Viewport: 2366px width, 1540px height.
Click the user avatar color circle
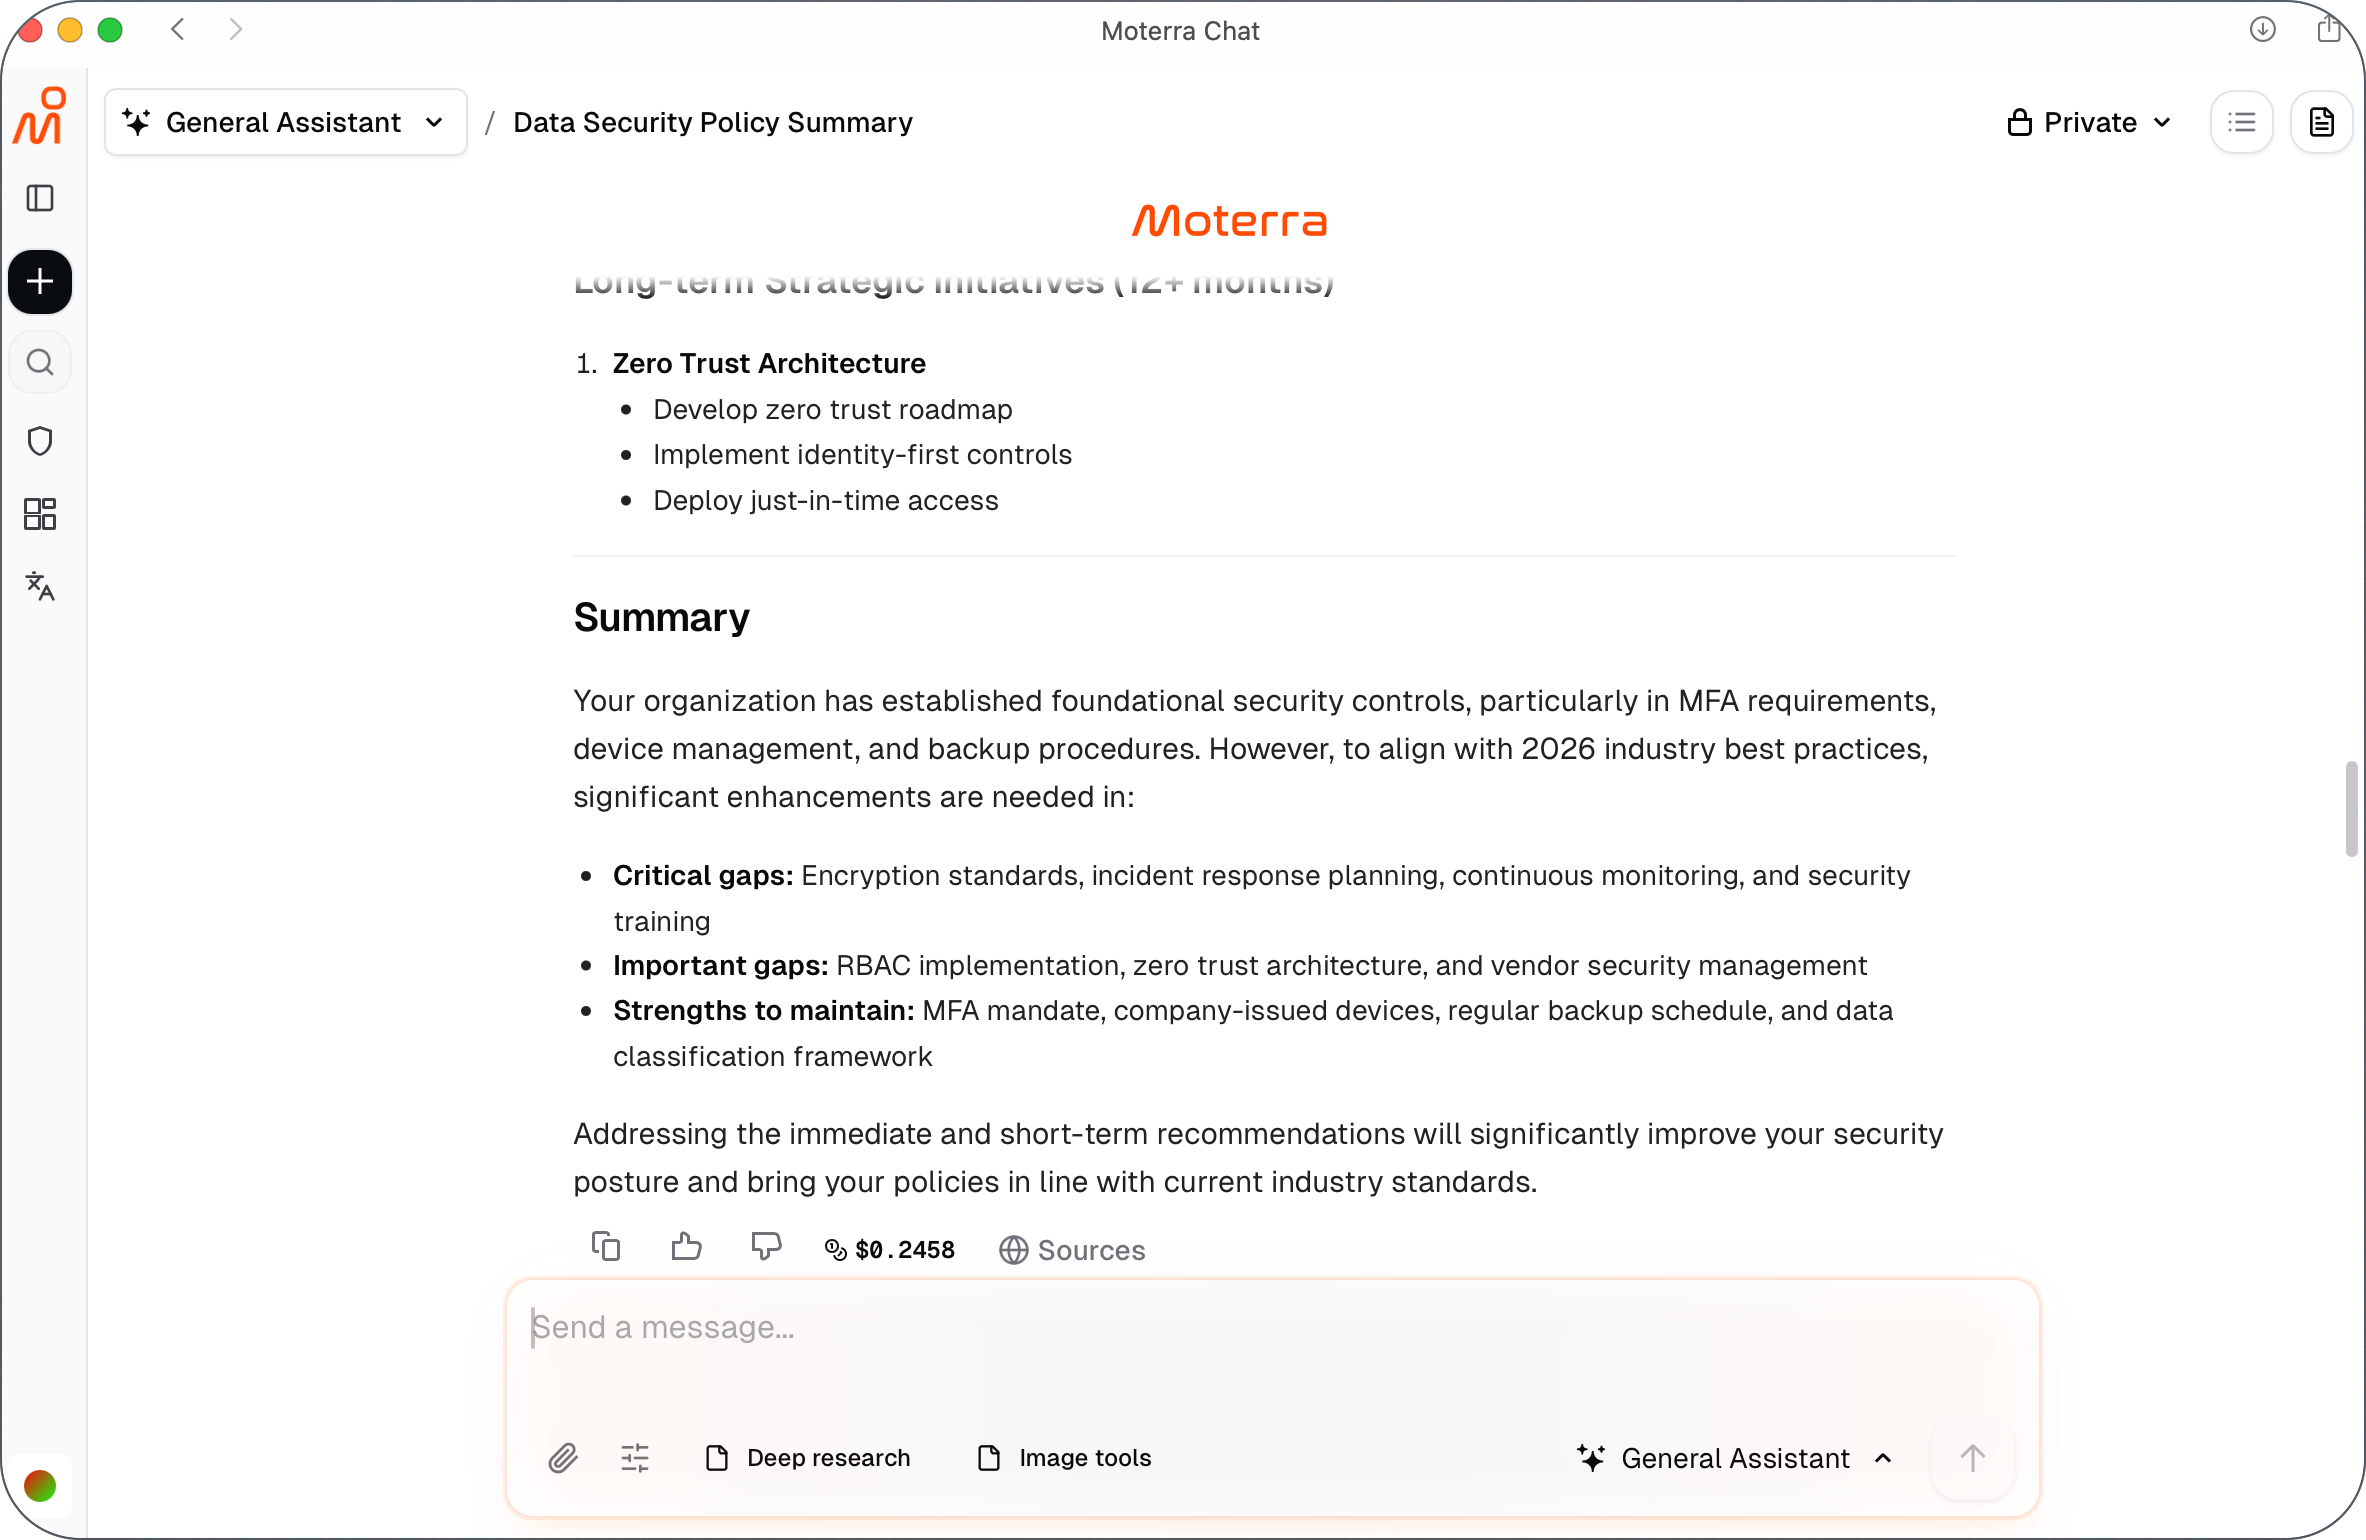tap(40, 1486)
